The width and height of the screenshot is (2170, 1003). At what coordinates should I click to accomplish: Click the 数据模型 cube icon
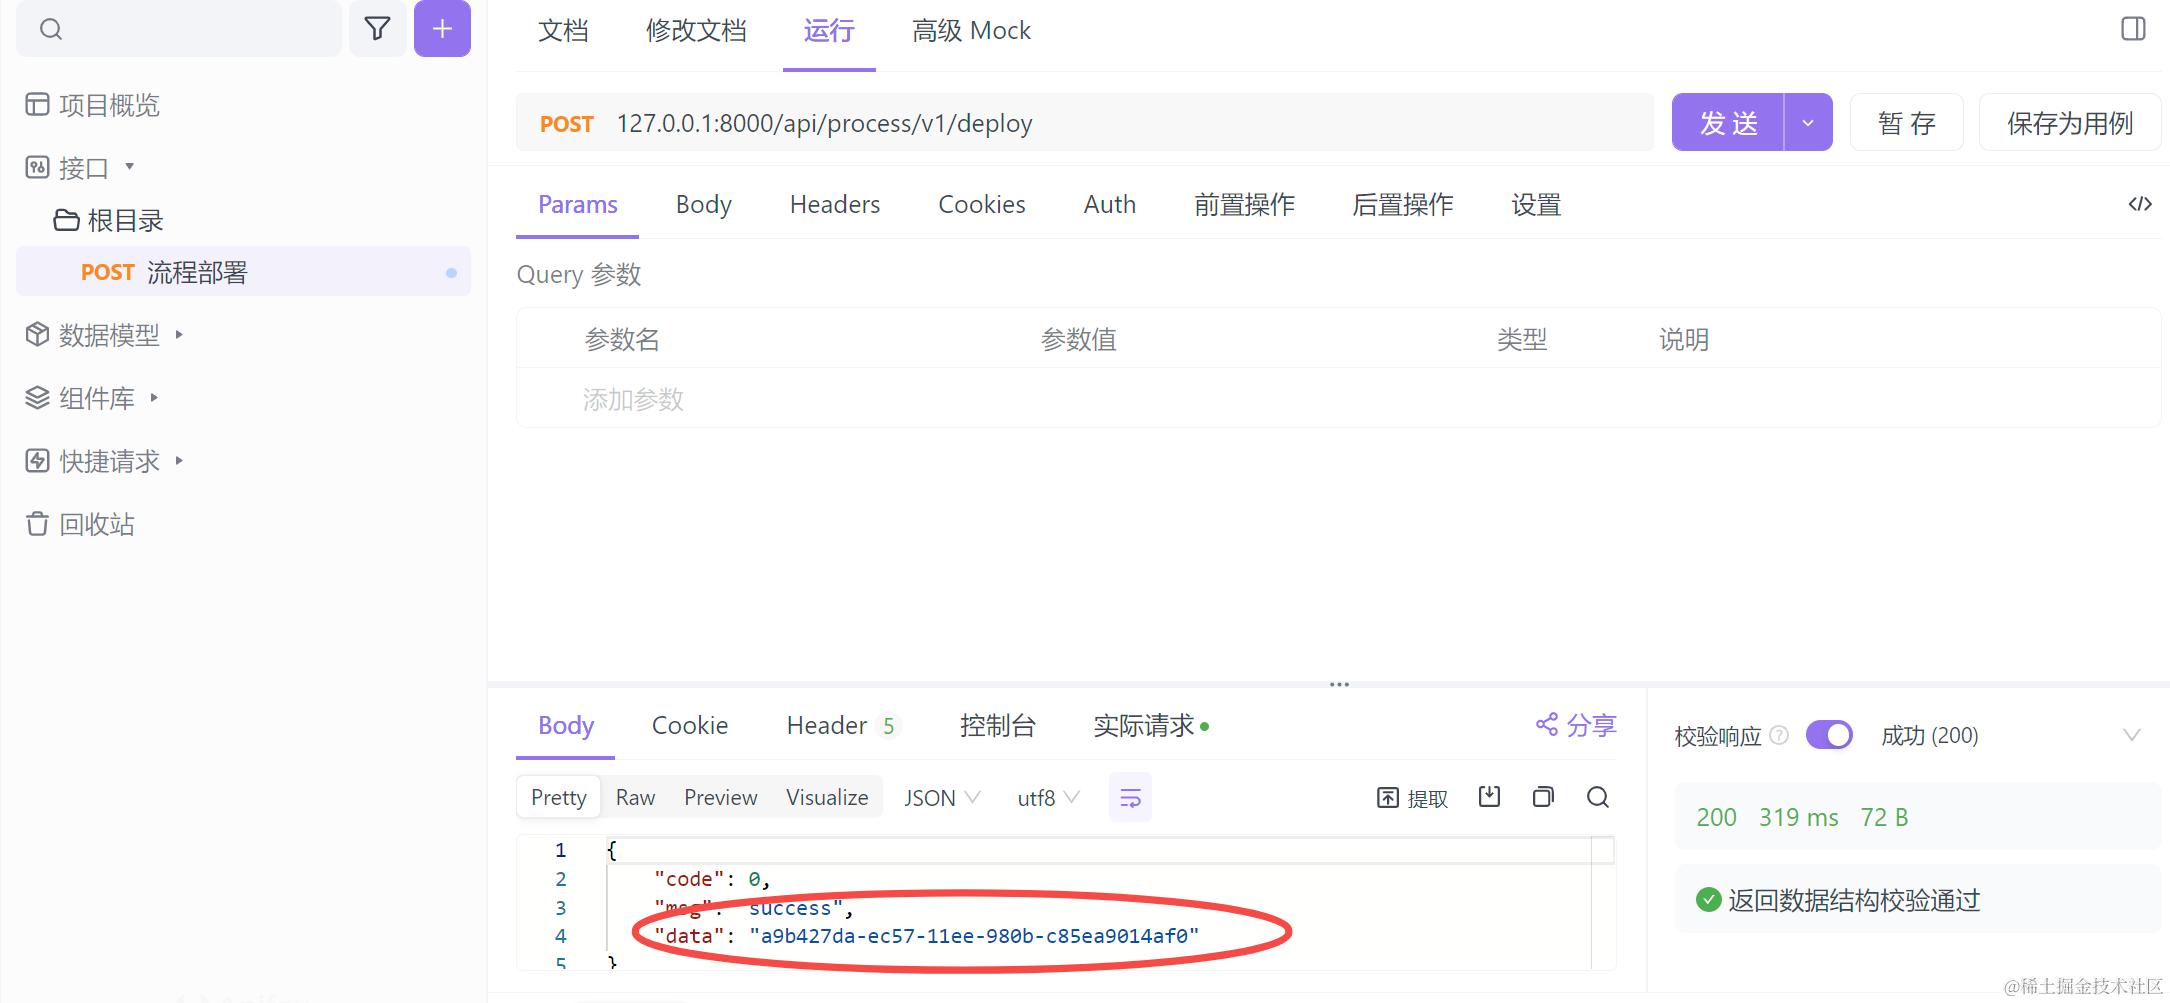click(37, 335)
